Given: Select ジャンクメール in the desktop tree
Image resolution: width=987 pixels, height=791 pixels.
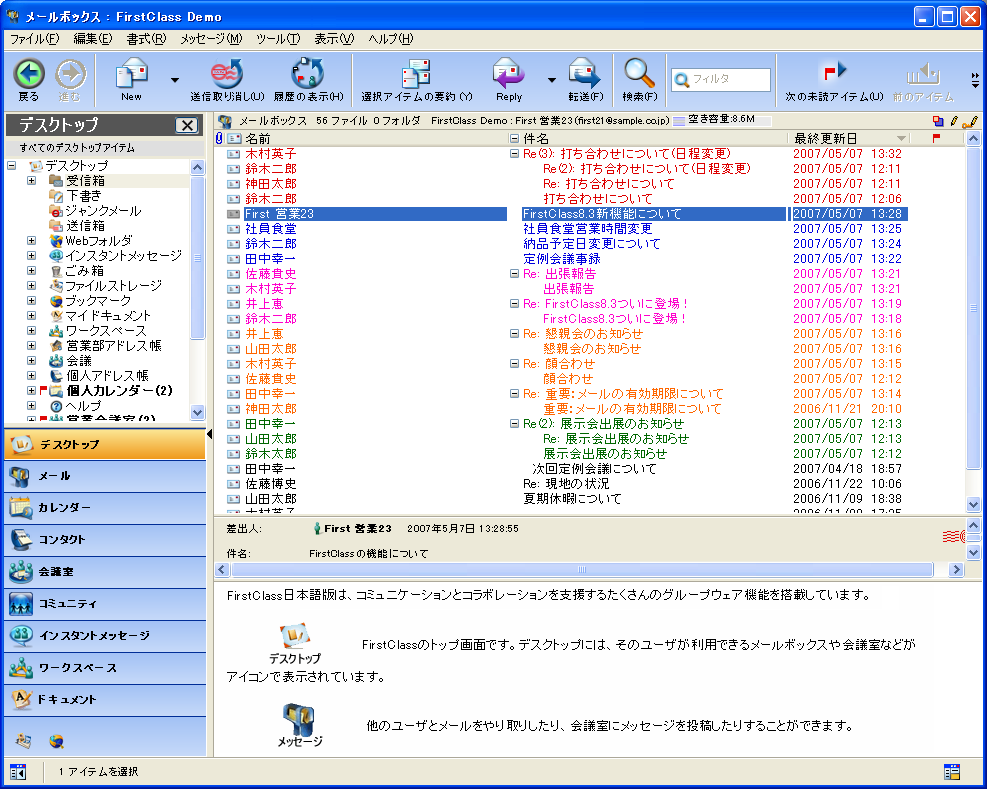Looking at the screenshot, I should (x=103, y=211).
